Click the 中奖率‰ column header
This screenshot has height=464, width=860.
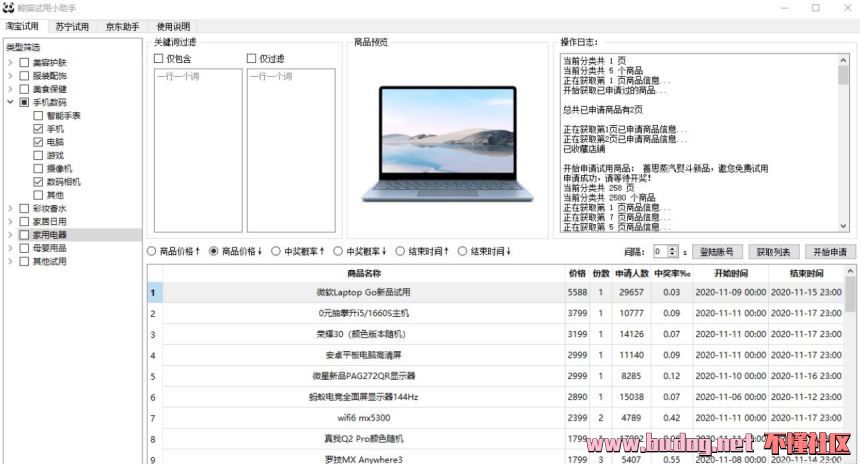click(x=672, y=273)
